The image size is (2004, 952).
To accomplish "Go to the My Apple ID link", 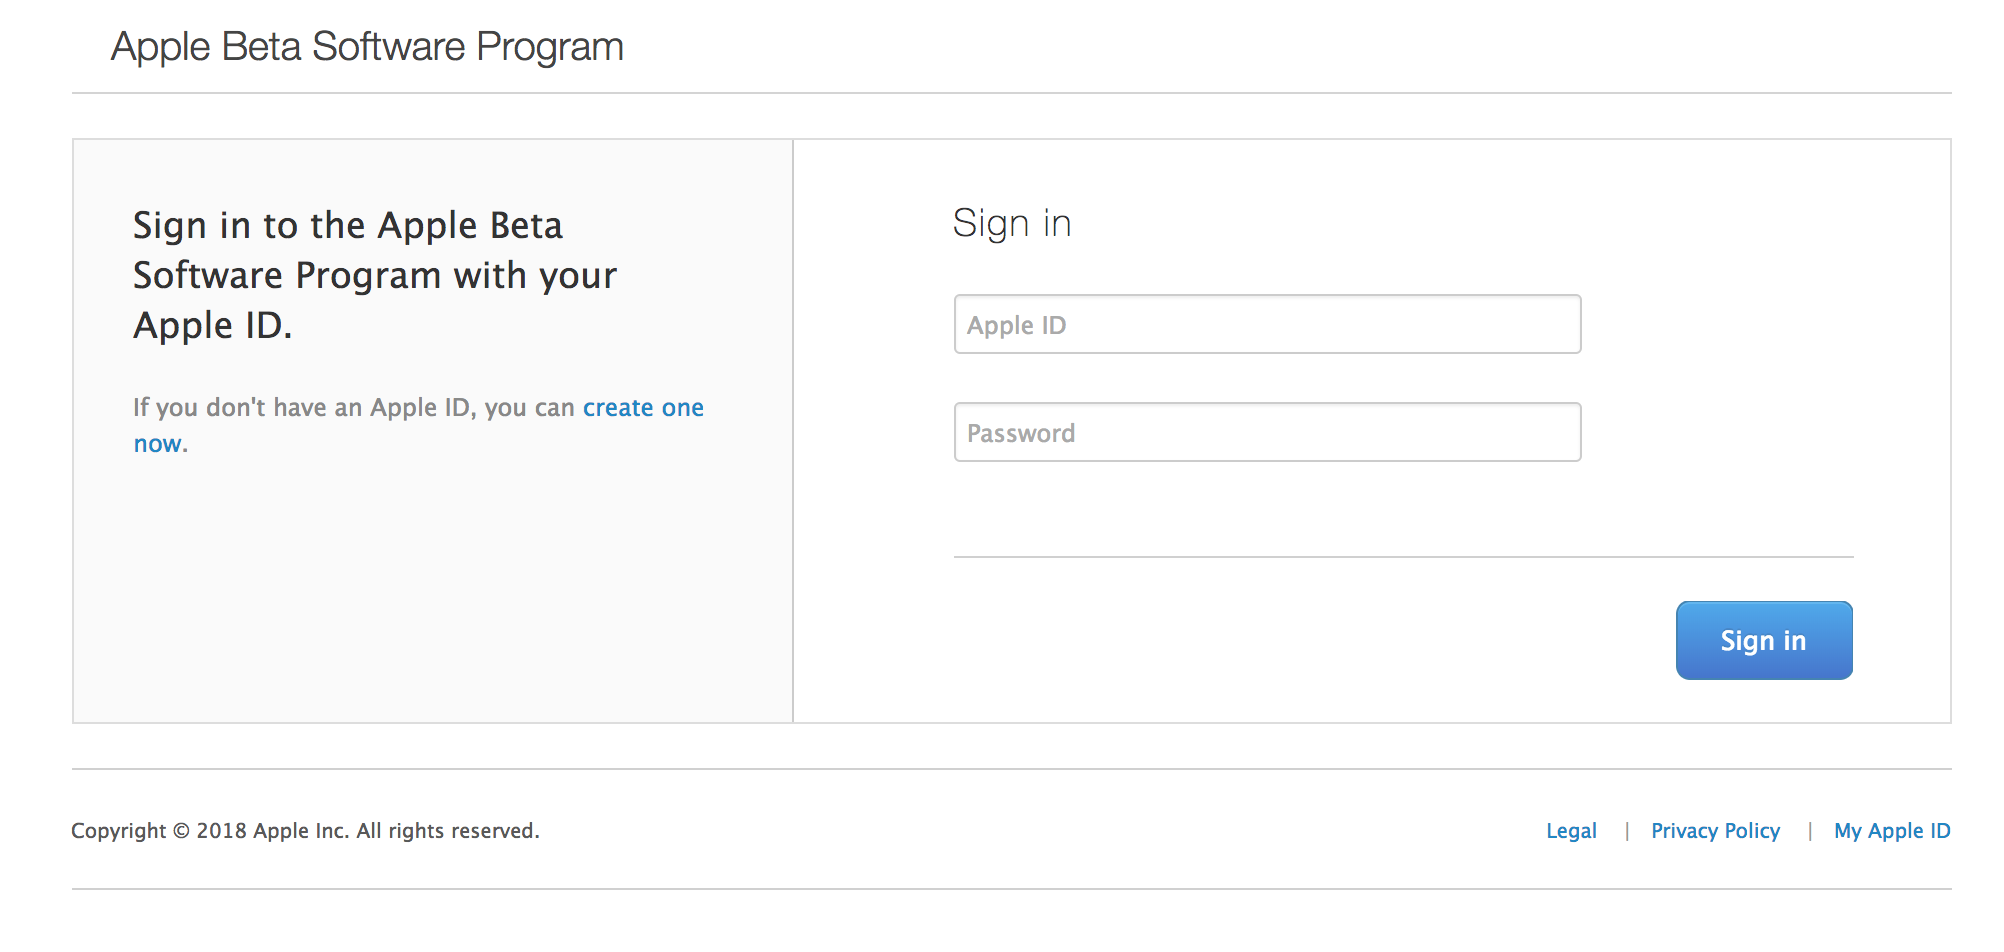I will coord(1892,831).
